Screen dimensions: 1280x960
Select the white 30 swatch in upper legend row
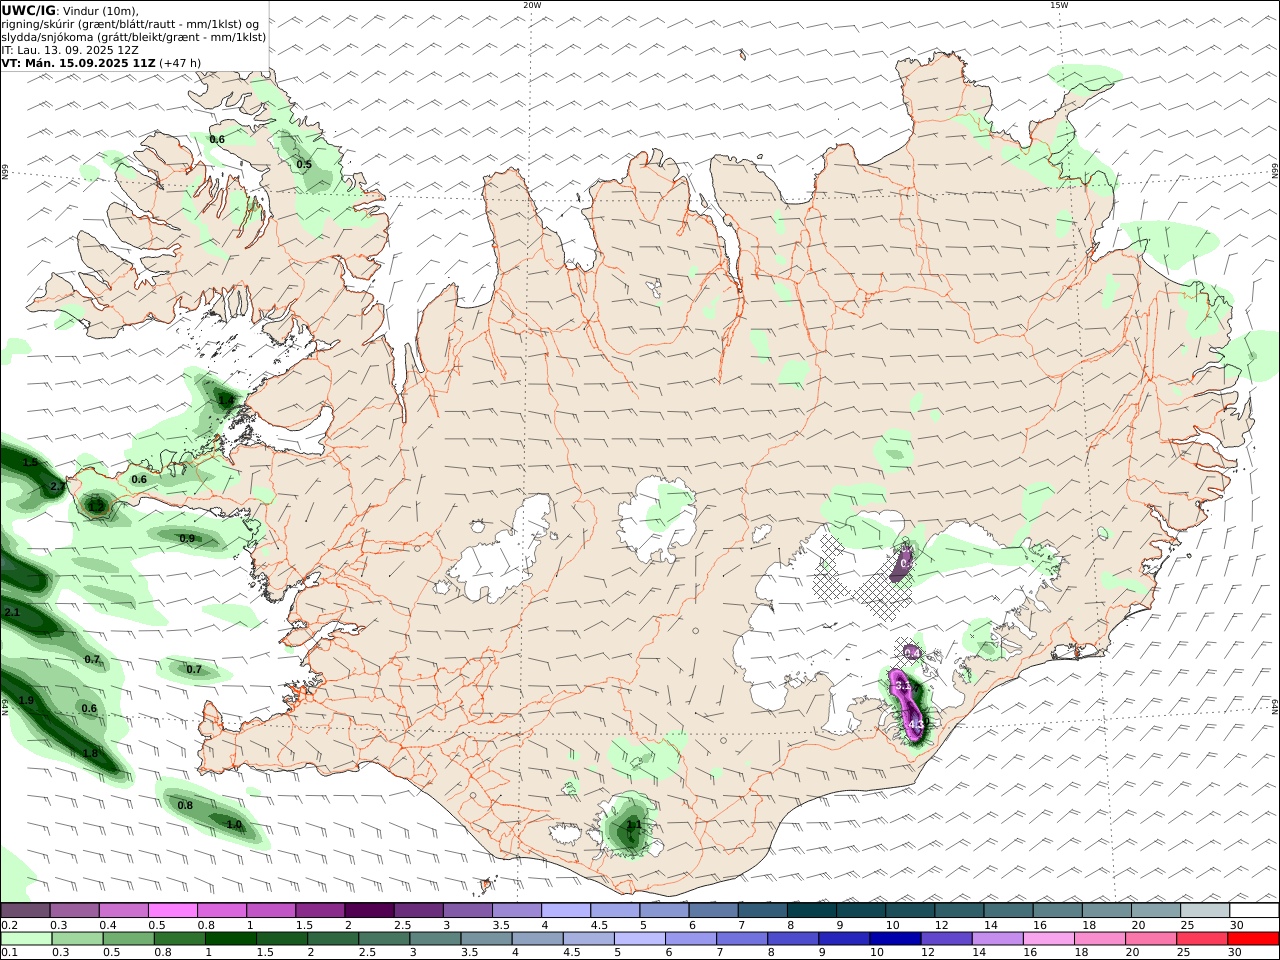[1255, 910]
